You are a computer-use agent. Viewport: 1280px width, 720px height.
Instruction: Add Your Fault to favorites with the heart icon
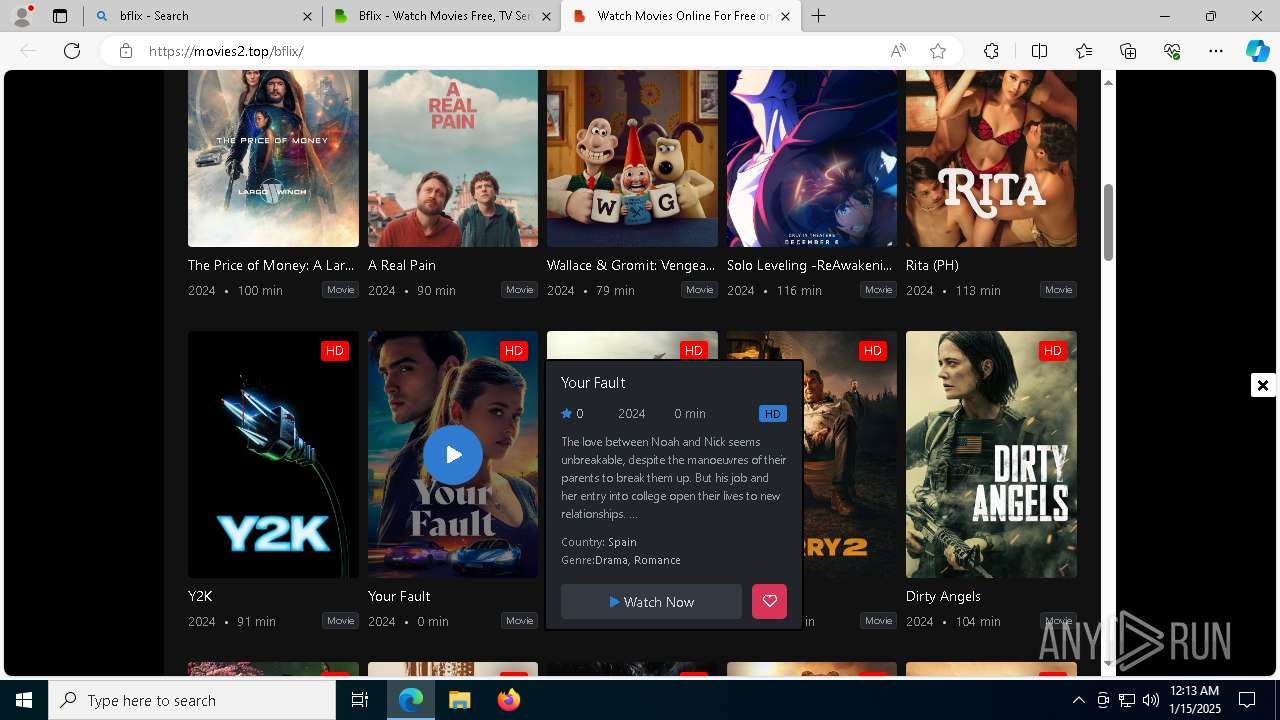[769, 601]
